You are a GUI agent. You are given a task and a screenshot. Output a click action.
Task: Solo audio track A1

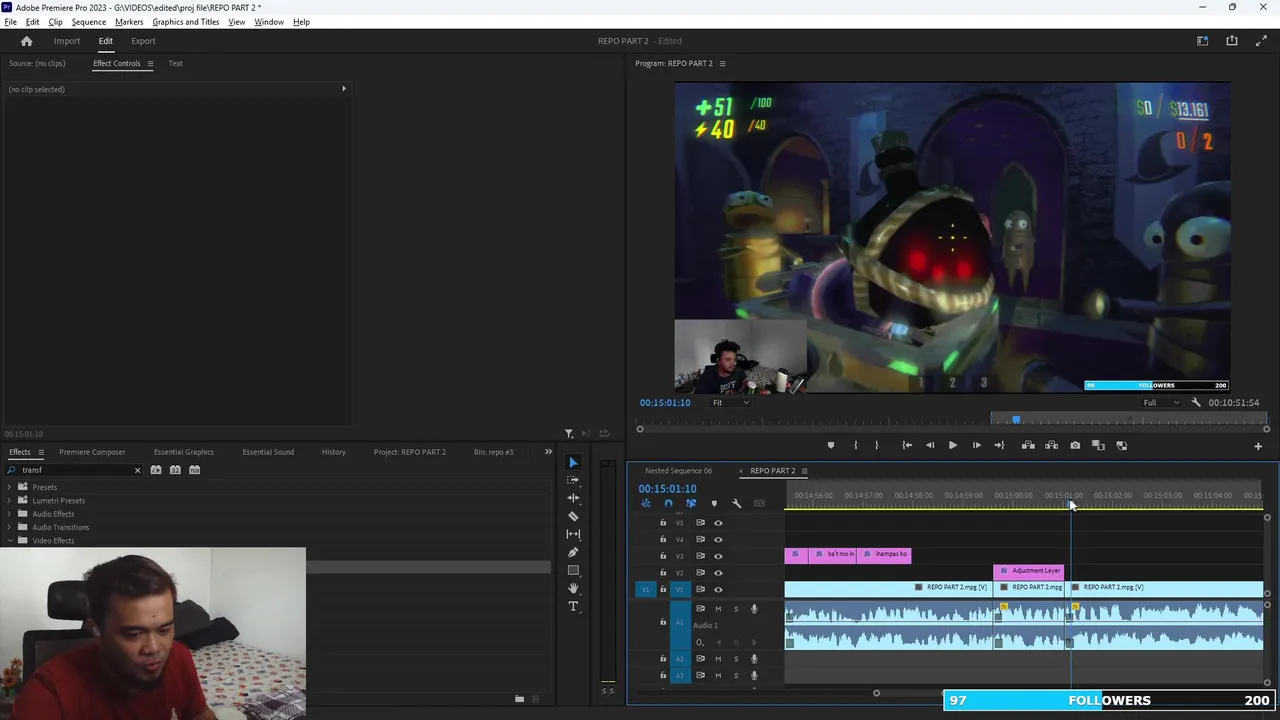coord(736,609)
